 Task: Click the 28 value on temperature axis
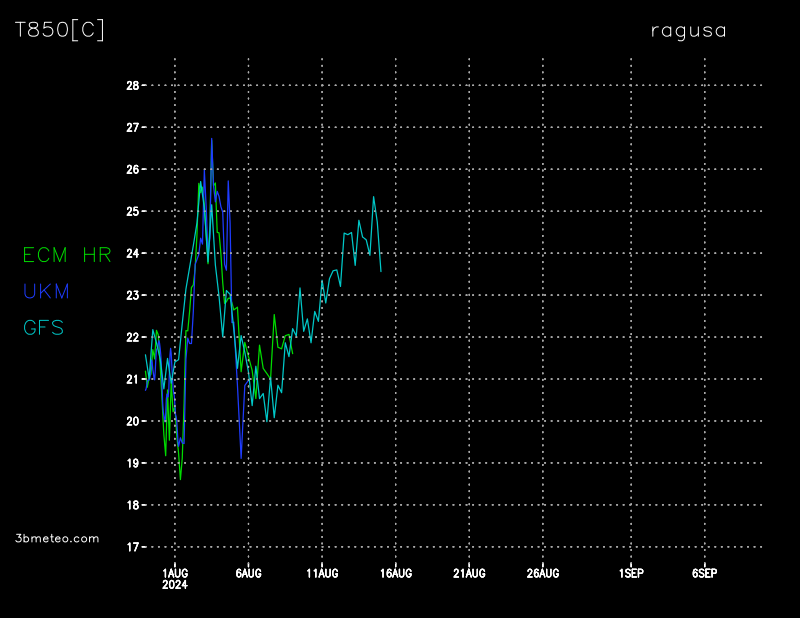tap(132, 86)
